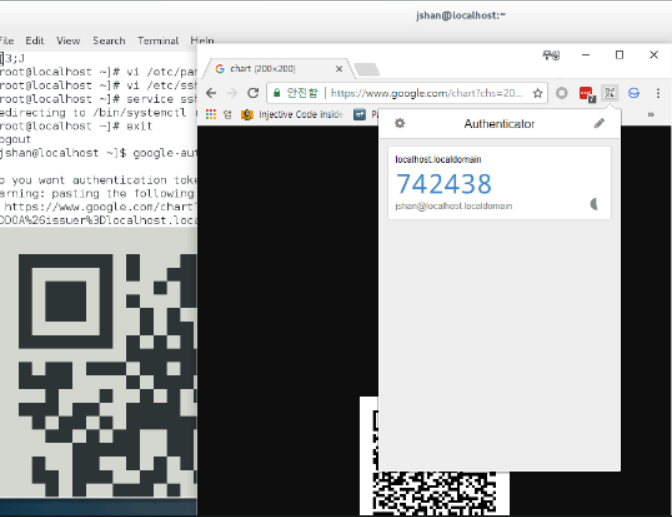This screenshot has height=517, width=672.
Task: Click the Authenticator title text
Action: [499, 124]
